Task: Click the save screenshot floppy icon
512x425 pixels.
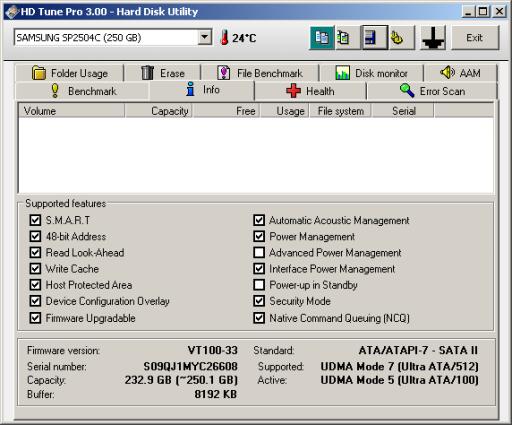Action: pos(374,38)
